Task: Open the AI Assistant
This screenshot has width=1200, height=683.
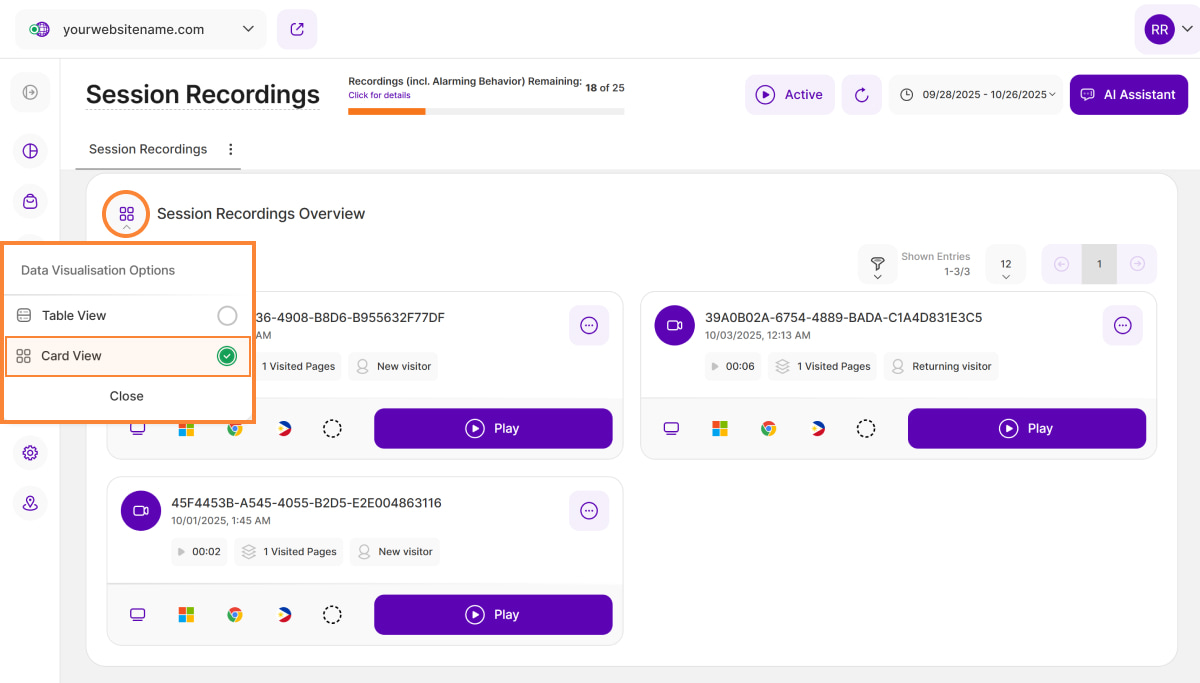Action: (x=1128, y=95)
